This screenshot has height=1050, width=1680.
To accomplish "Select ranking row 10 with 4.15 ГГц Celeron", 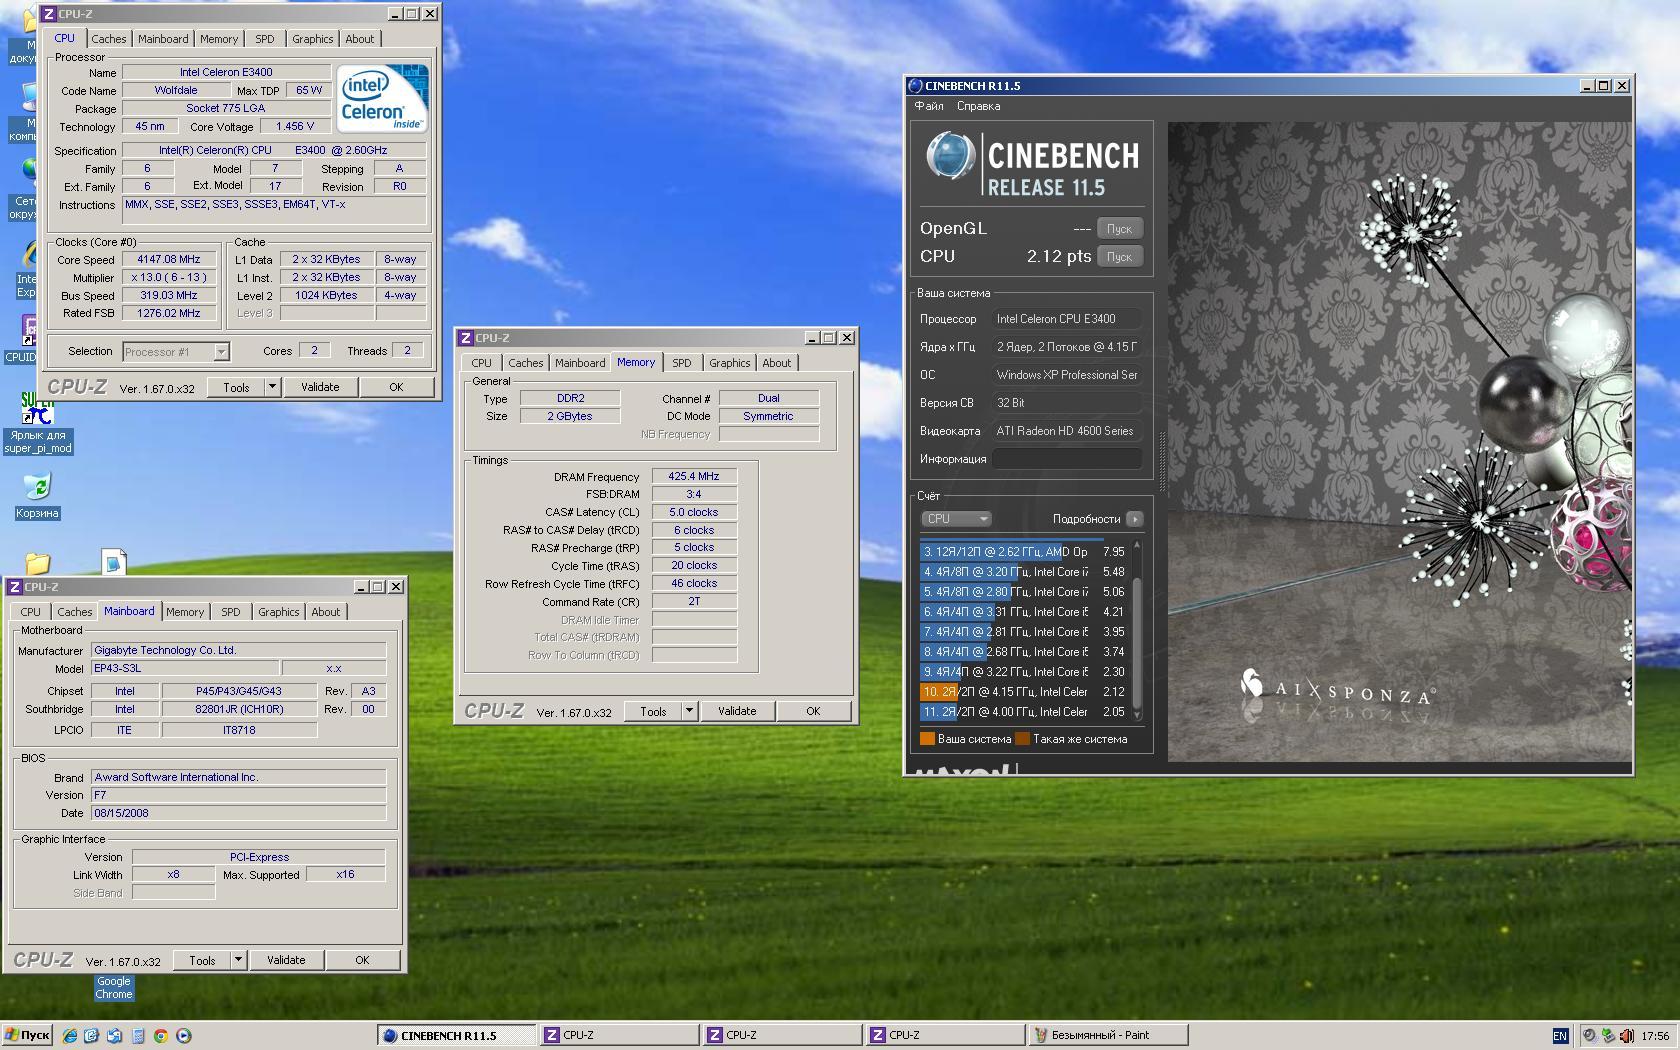I will pyautogui.click(x=1024, y=692).
